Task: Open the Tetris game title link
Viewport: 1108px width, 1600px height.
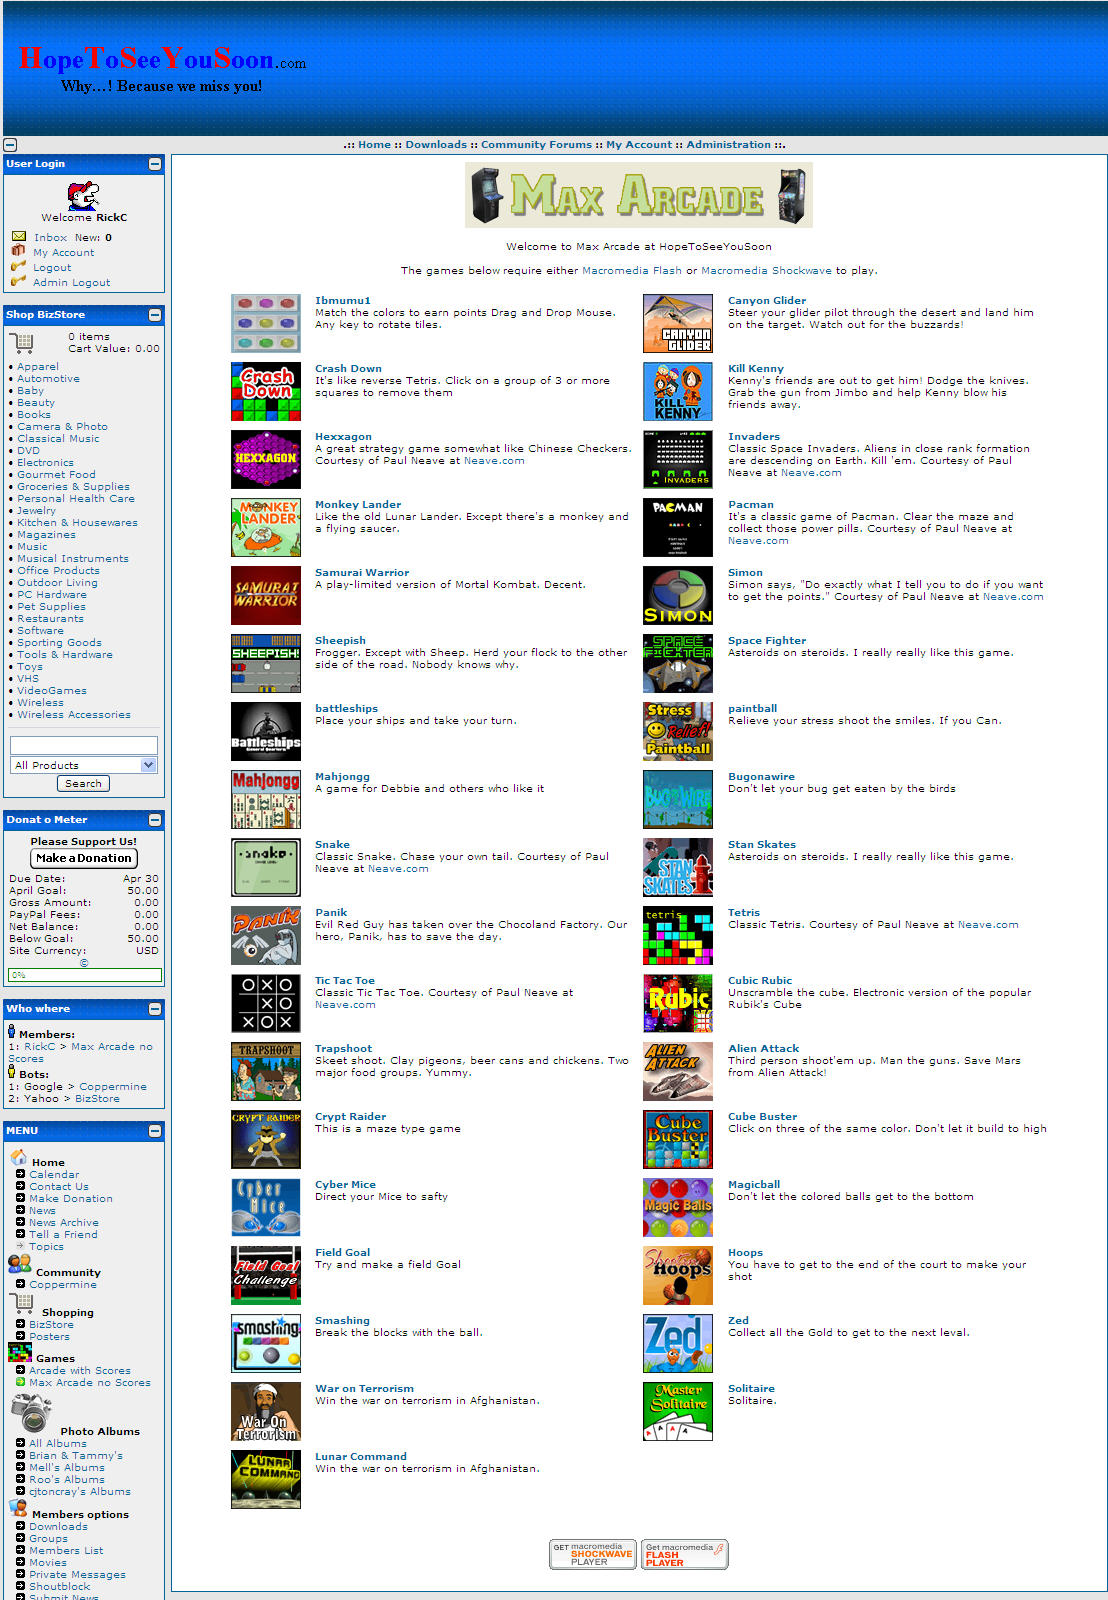Action: 744,913
